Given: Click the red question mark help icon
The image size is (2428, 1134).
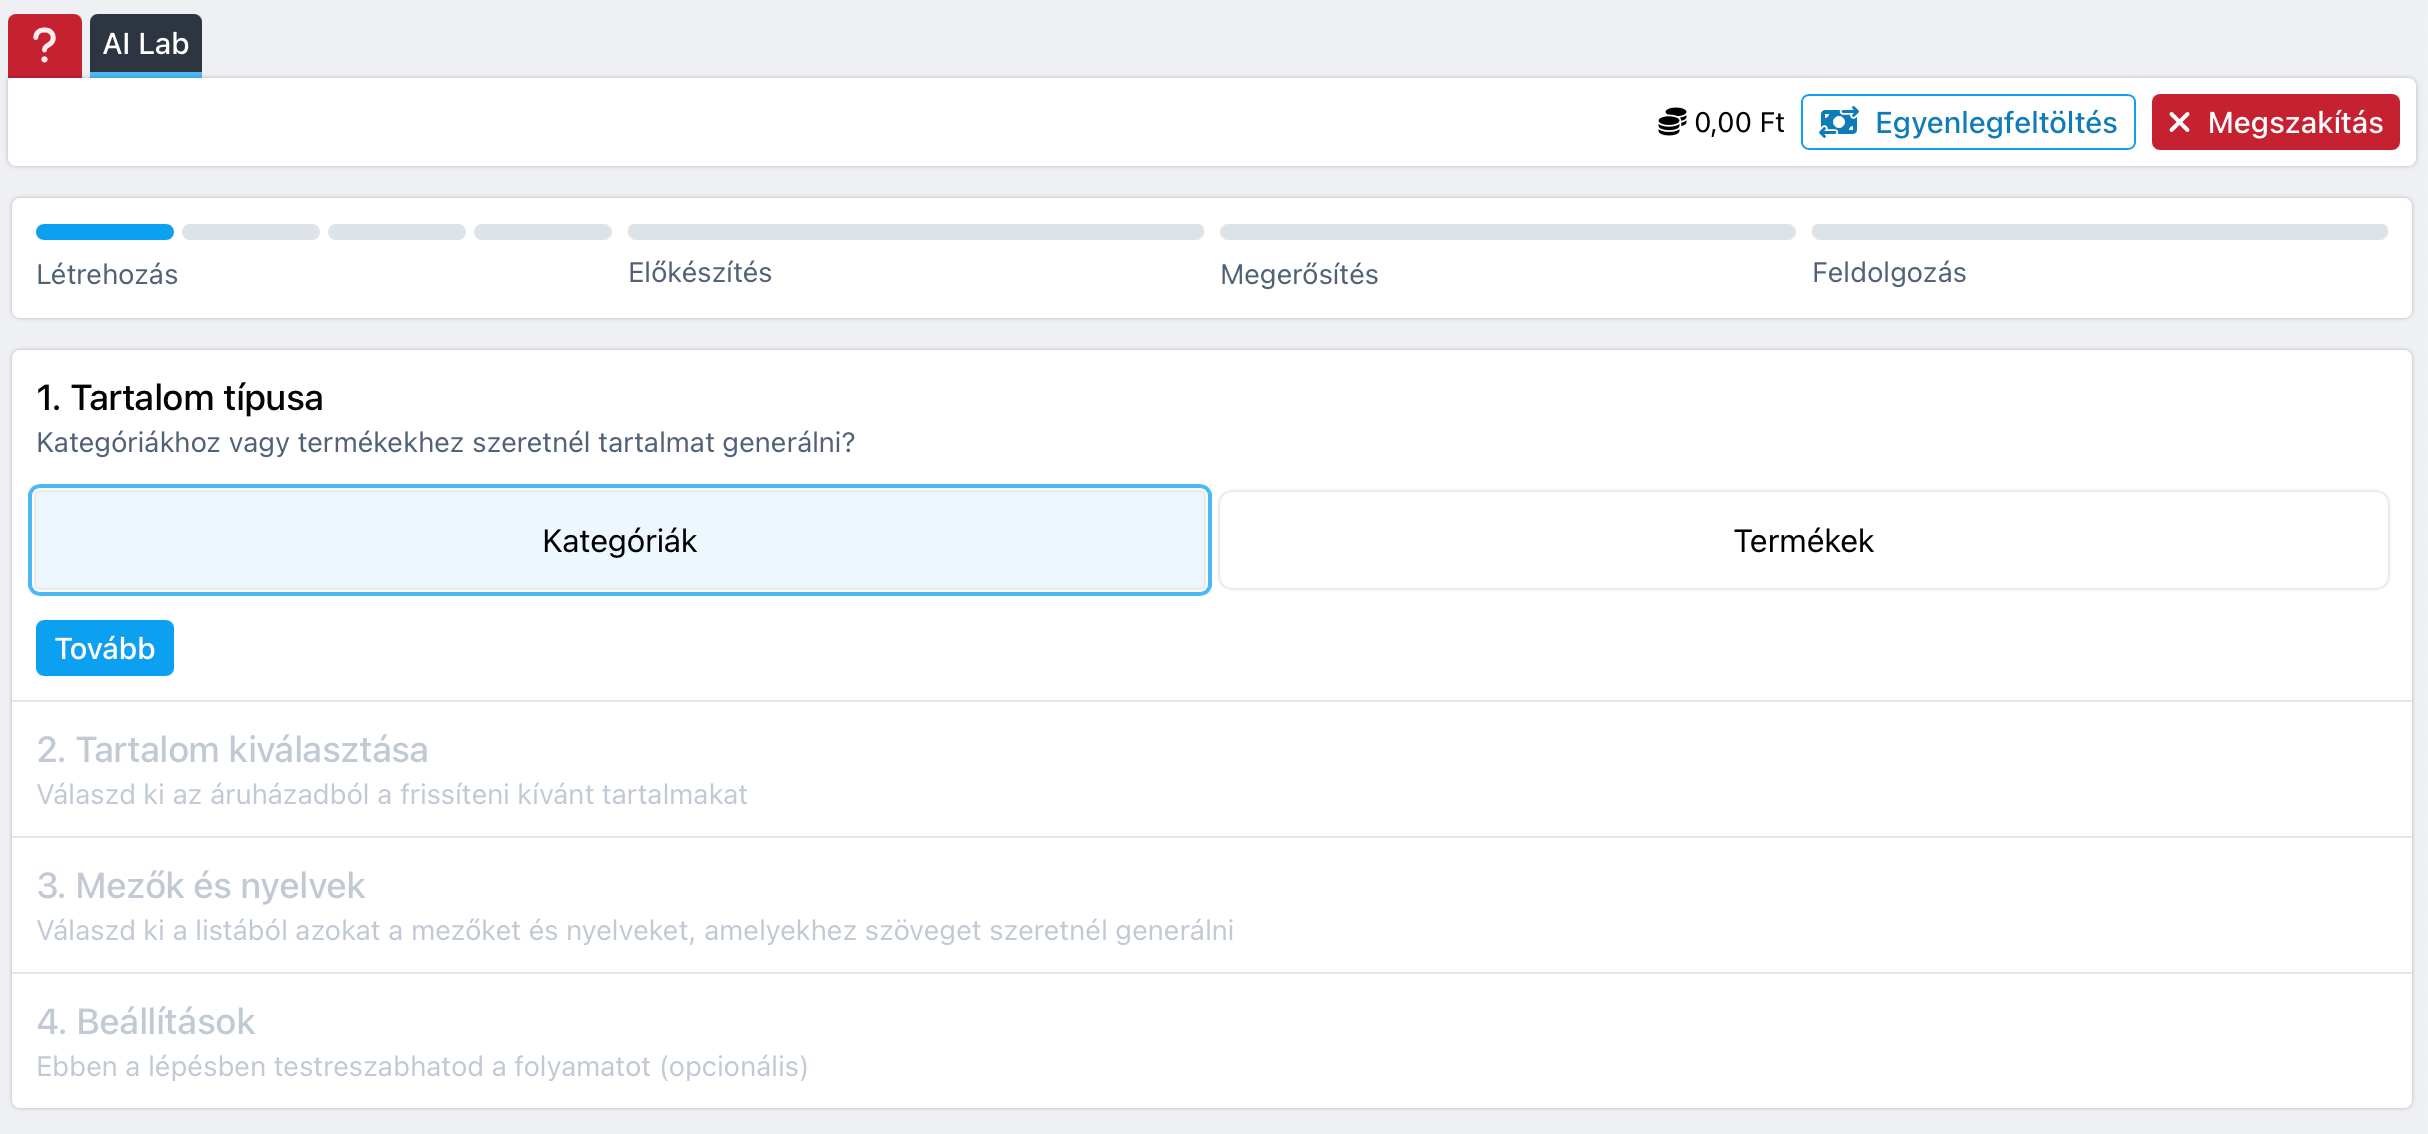Looking at the screenshot, I should (x=45, y=45).
